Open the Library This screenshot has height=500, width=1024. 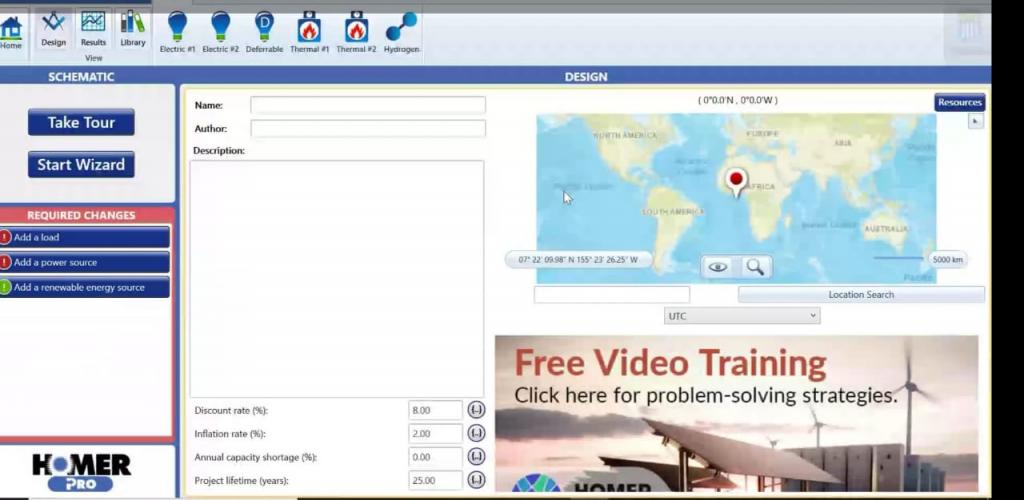pyautogui.click(x=133, y=29)
